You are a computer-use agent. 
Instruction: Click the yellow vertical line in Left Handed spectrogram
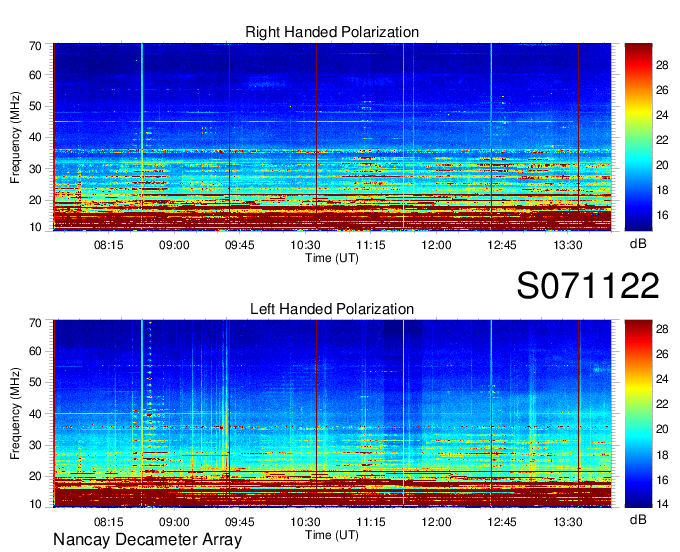click(x=403, y=414)
